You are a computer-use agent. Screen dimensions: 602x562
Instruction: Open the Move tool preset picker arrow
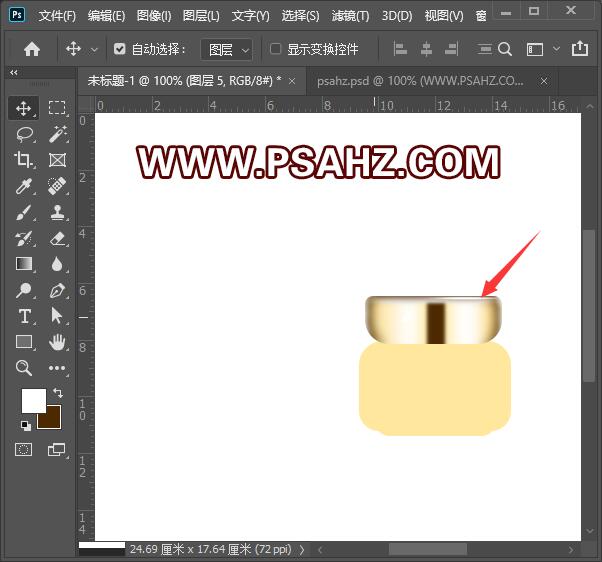tap(94, 50)
